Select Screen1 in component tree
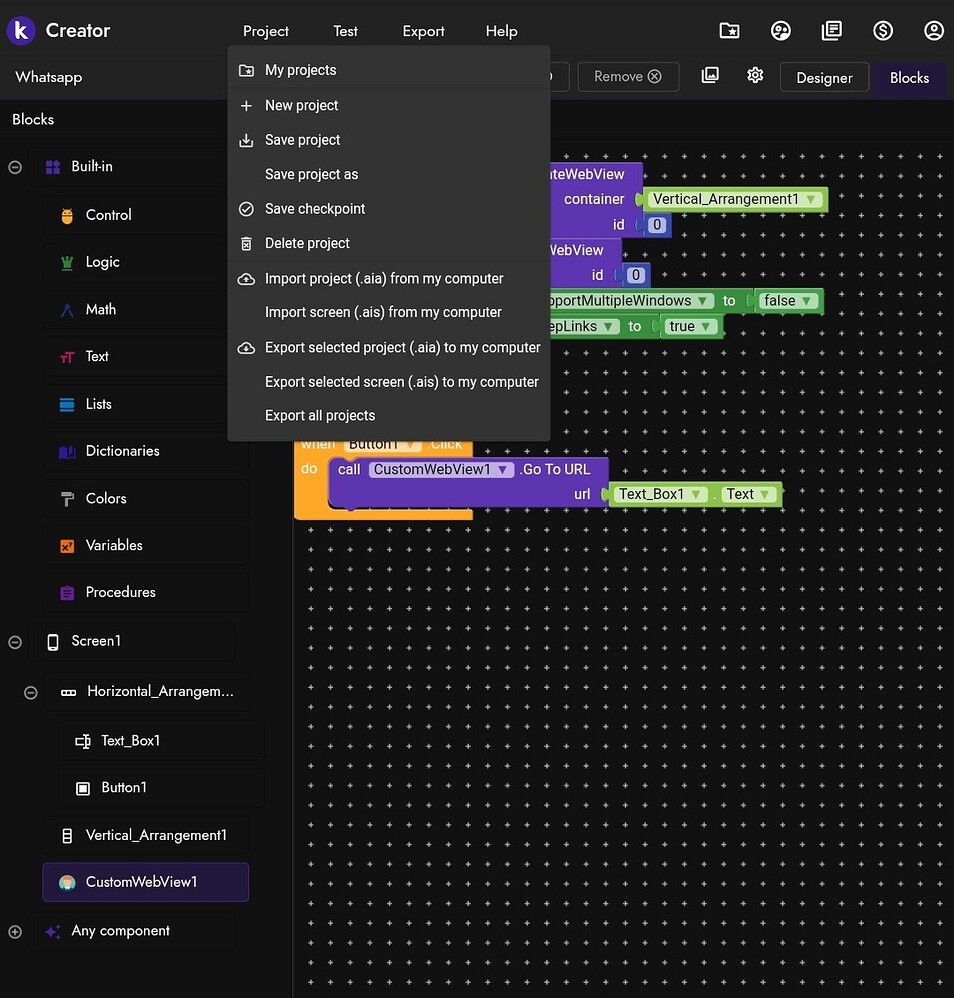This screenshot has width=954, height=998. [x=131, y=641]
